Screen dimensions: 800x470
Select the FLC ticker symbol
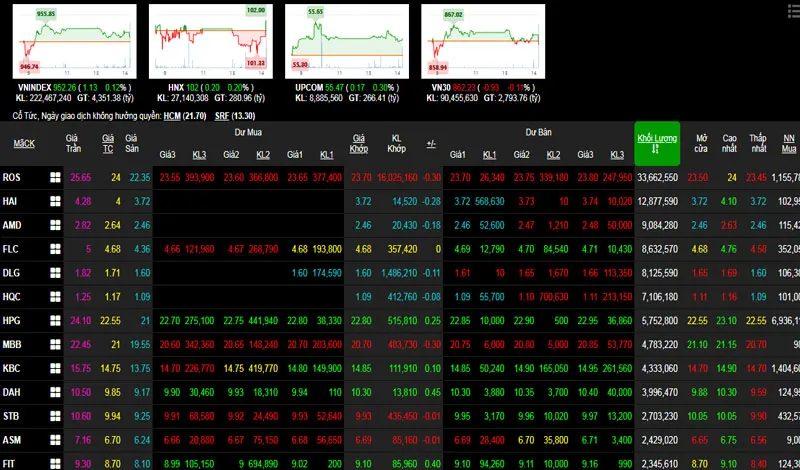click(11, 249)
